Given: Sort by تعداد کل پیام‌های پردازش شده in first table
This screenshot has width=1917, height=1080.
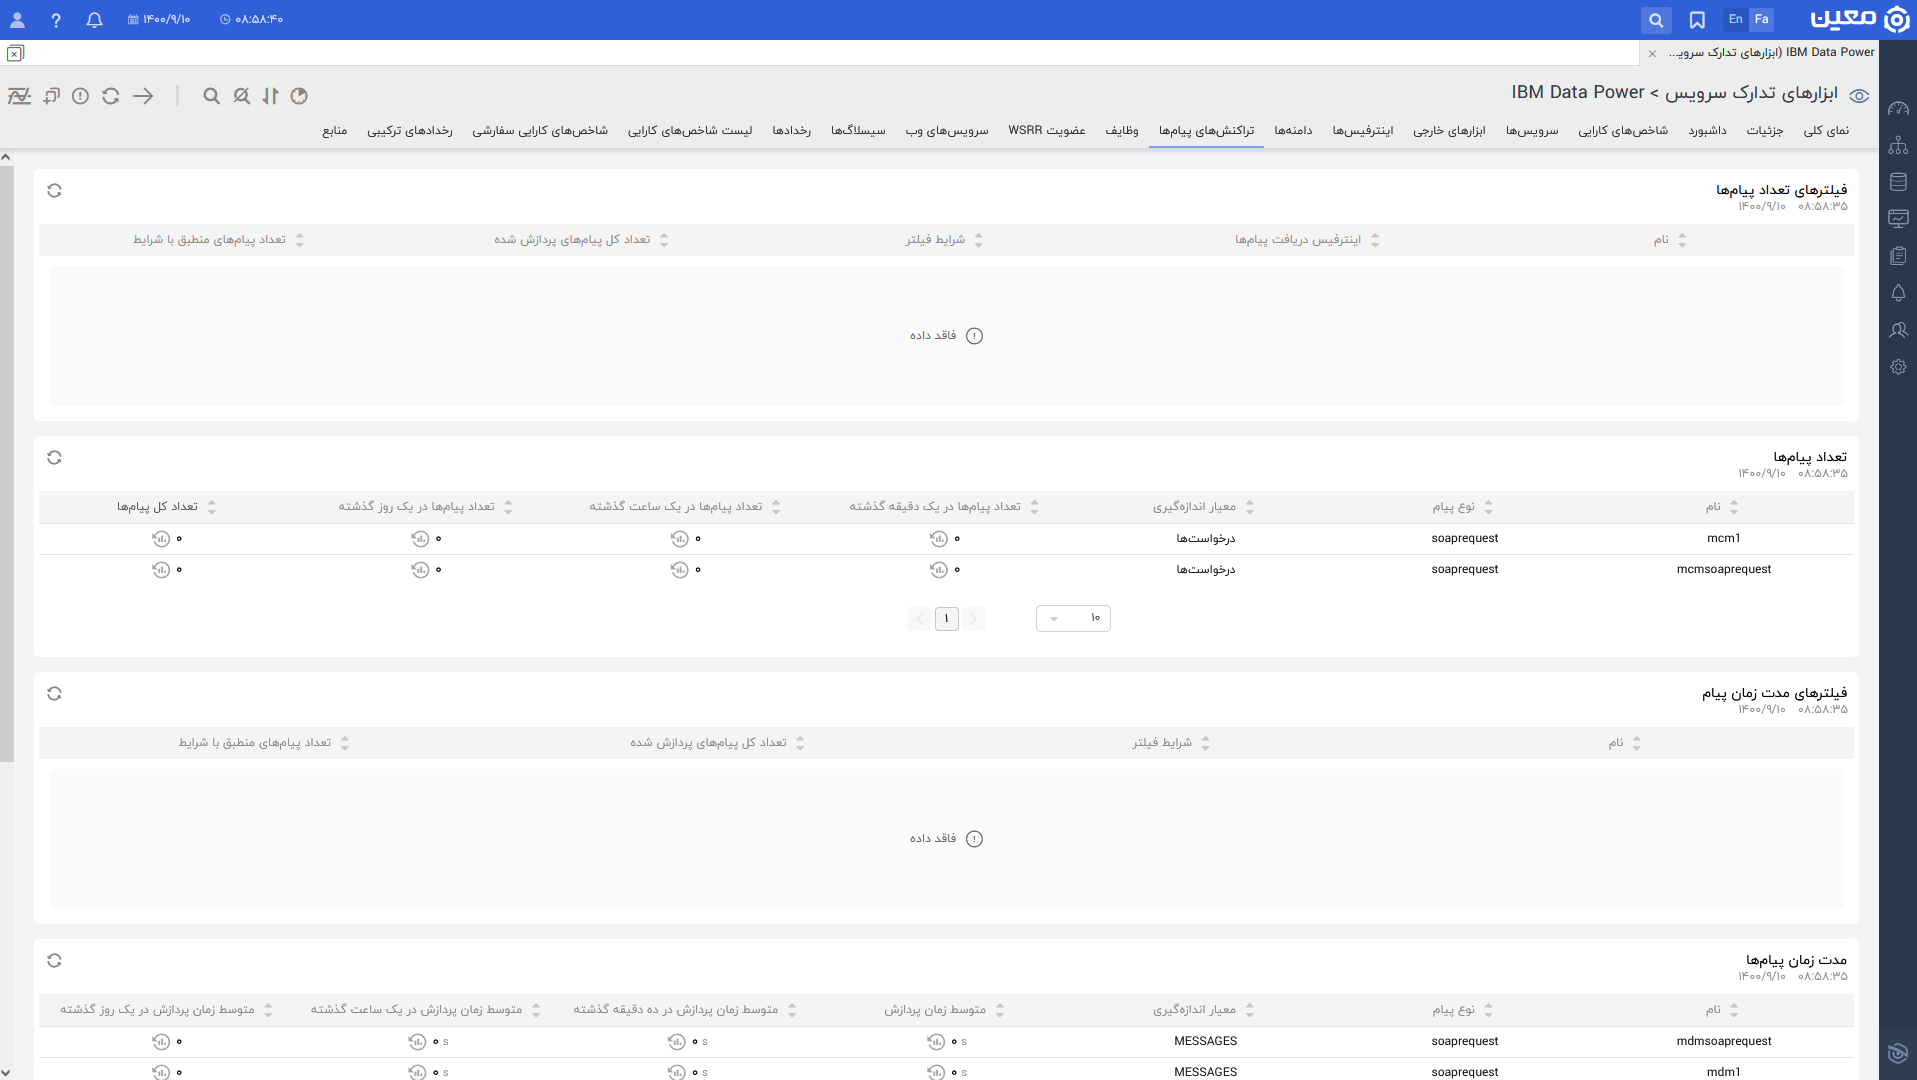Looking at the screenshot, I should (x=581, y=240).
